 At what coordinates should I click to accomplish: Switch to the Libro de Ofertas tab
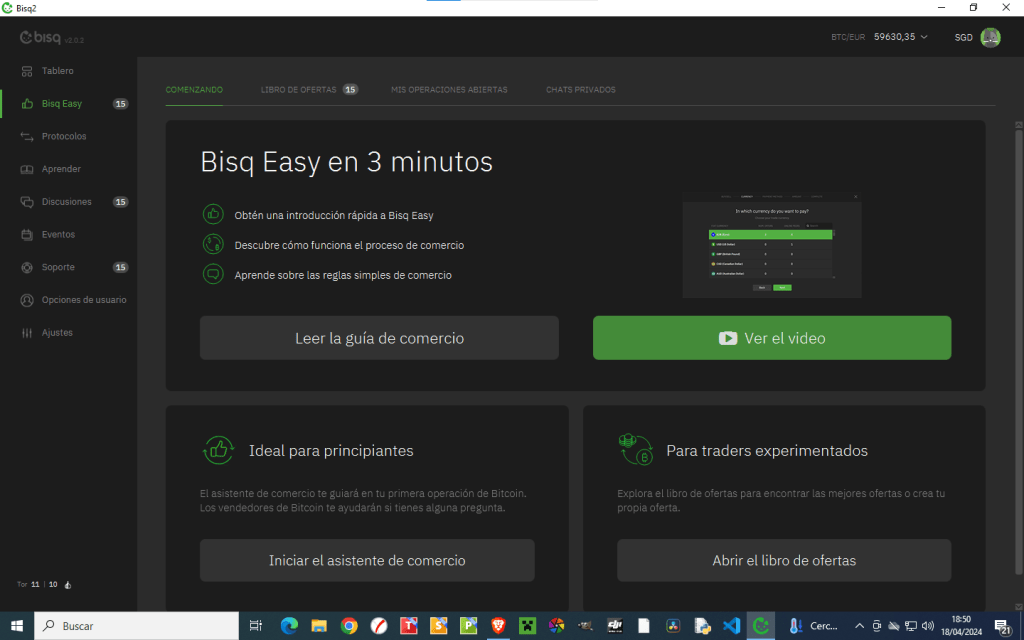(x=298, y=90)
